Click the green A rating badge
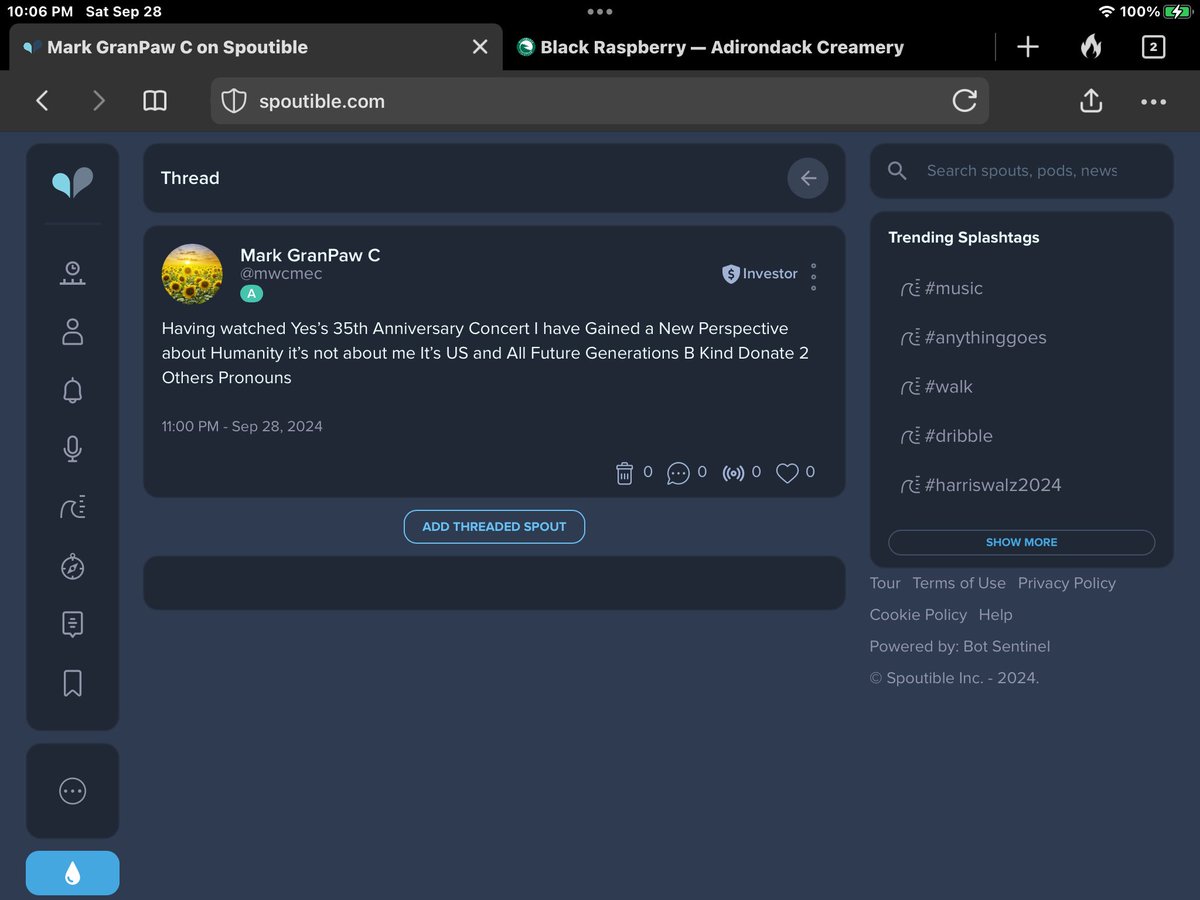The width and height of the screenshot is (1200, 900). coord(251,294)
